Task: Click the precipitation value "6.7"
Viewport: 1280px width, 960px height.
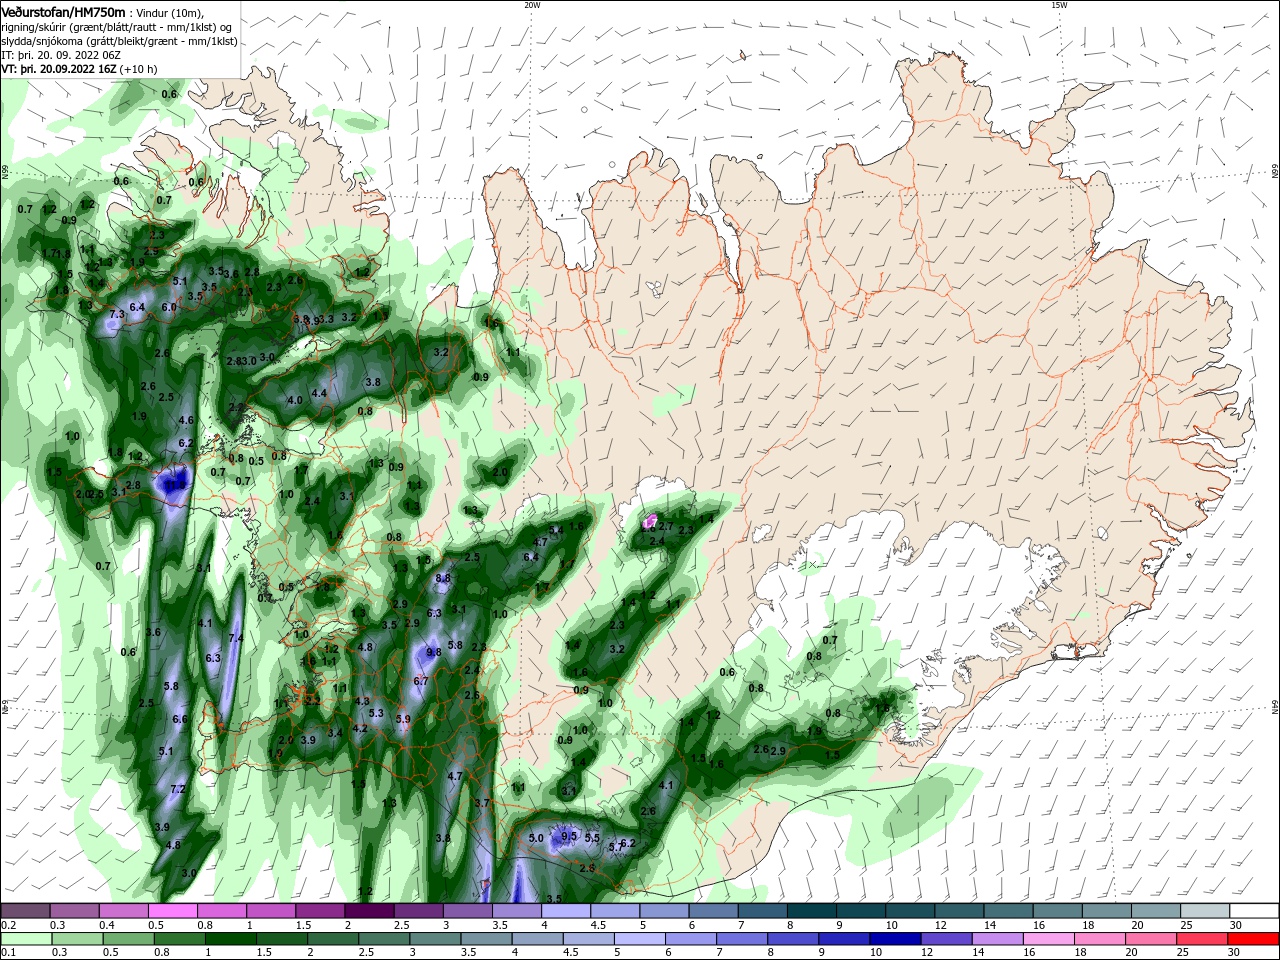Action: coord(421,681)
